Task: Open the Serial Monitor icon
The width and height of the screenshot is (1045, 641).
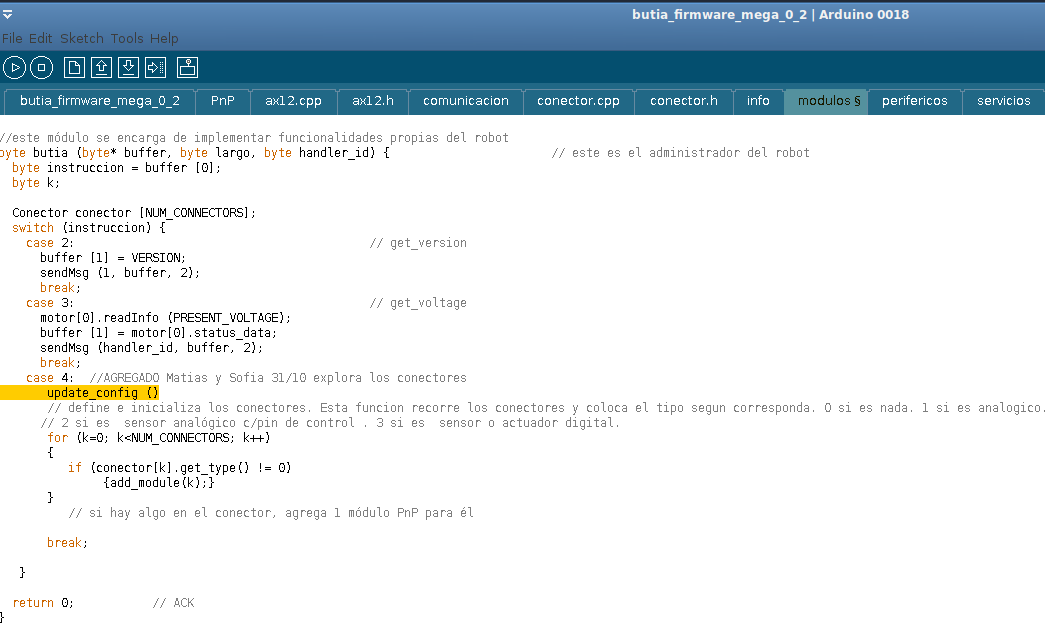Action: pyautogui.click(x=188, y=68)
